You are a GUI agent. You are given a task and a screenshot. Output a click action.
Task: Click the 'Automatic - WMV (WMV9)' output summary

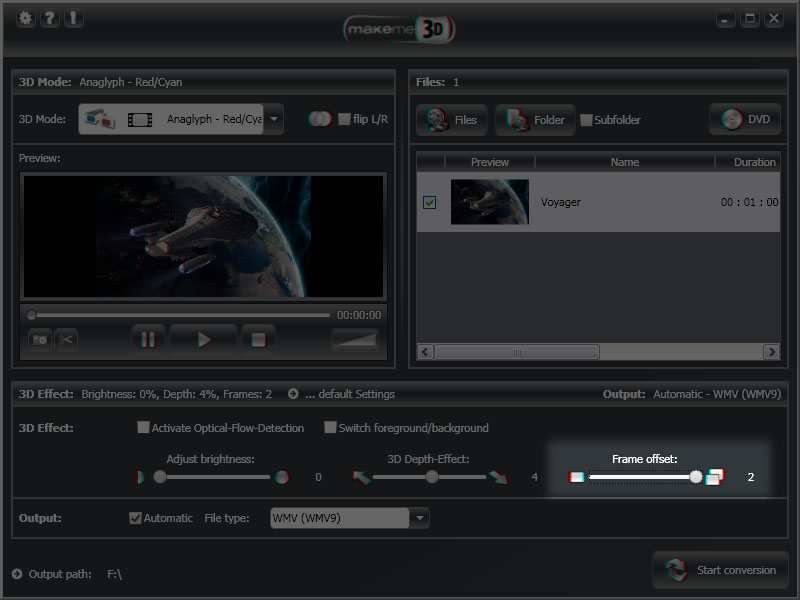point(717,394)
